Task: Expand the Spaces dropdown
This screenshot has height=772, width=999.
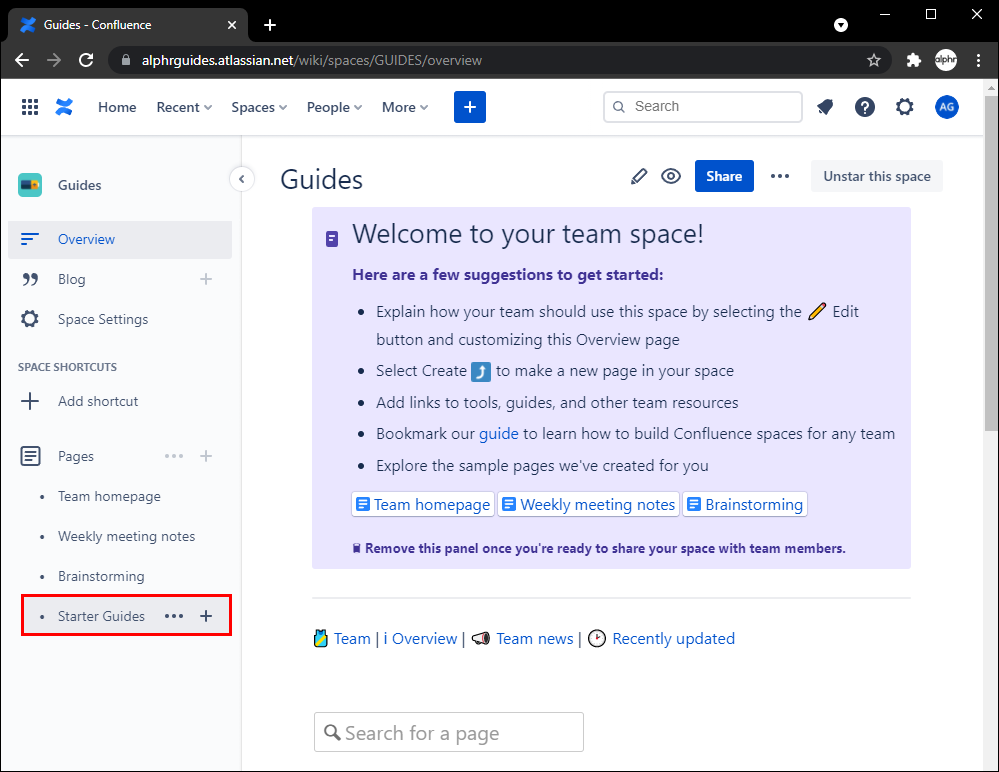Action: pos(259,107)
